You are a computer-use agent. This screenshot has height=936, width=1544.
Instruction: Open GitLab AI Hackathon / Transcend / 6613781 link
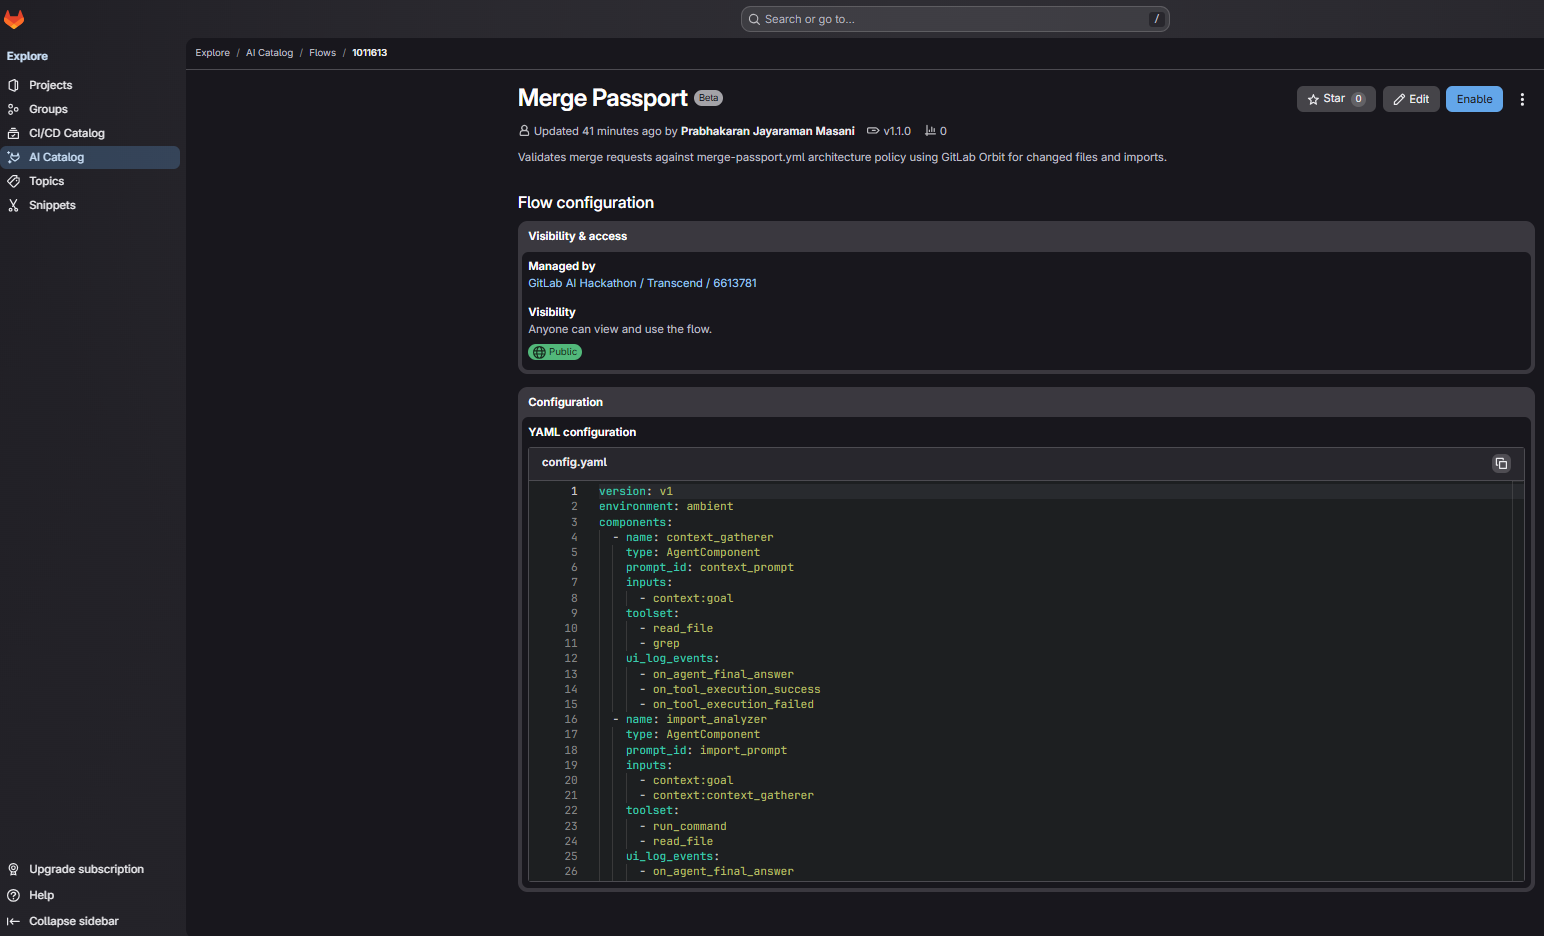[x=642, y=283]
